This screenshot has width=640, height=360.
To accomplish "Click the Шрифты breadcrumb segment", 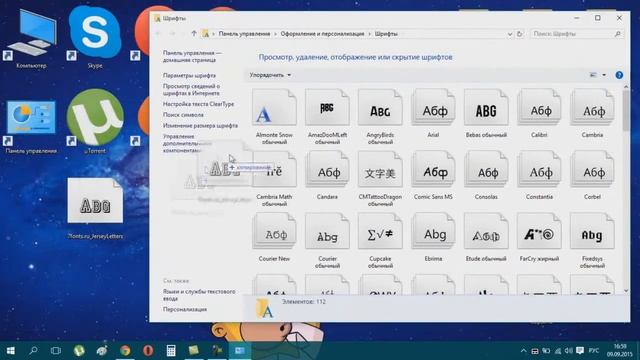I will pyautogui.click(x=386, y=34).
